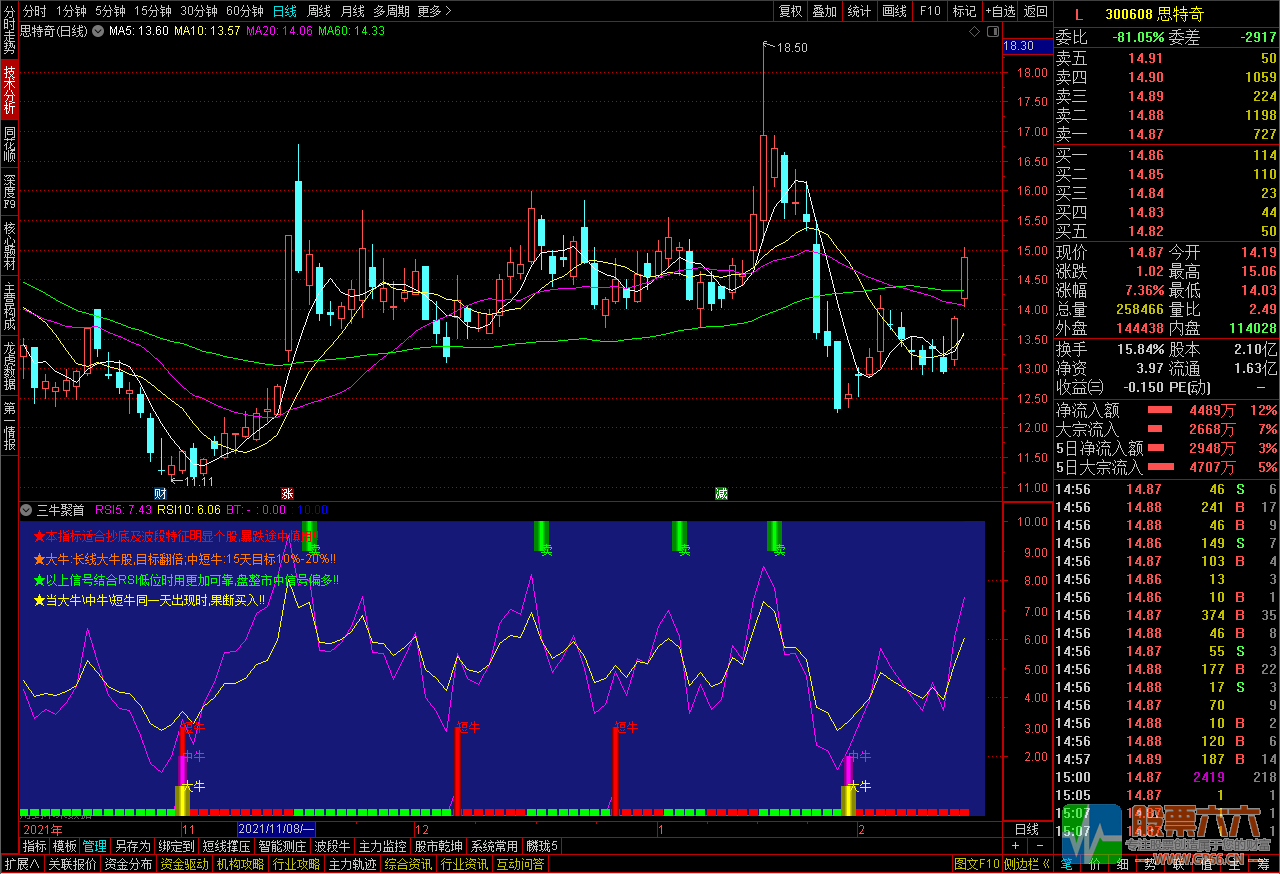Expand the 扩展 panel at bottom left
This screenshot has width=1280, height=874.
coord(22,864)
